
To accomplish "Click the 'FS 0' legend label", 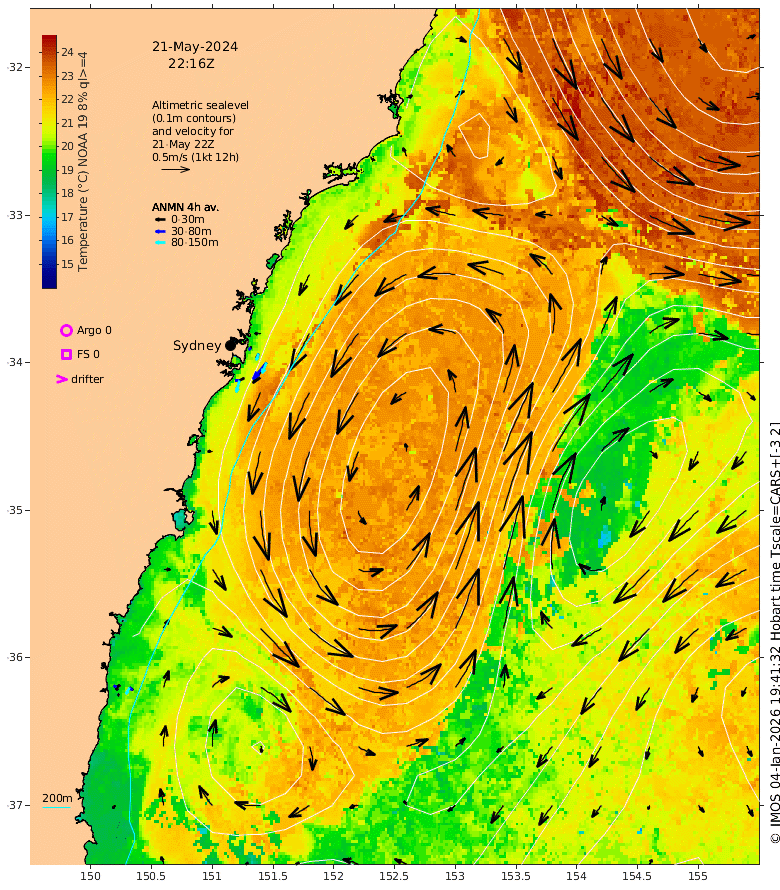I will pos(88,354).
